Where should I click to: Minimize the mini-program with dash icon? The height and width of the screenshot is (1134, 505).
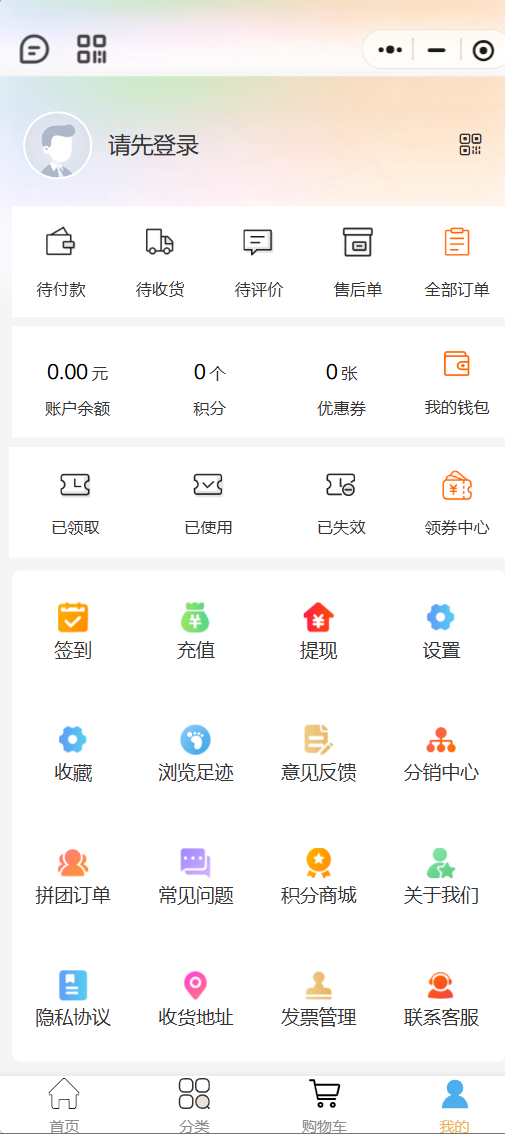[x=436, y=50]
